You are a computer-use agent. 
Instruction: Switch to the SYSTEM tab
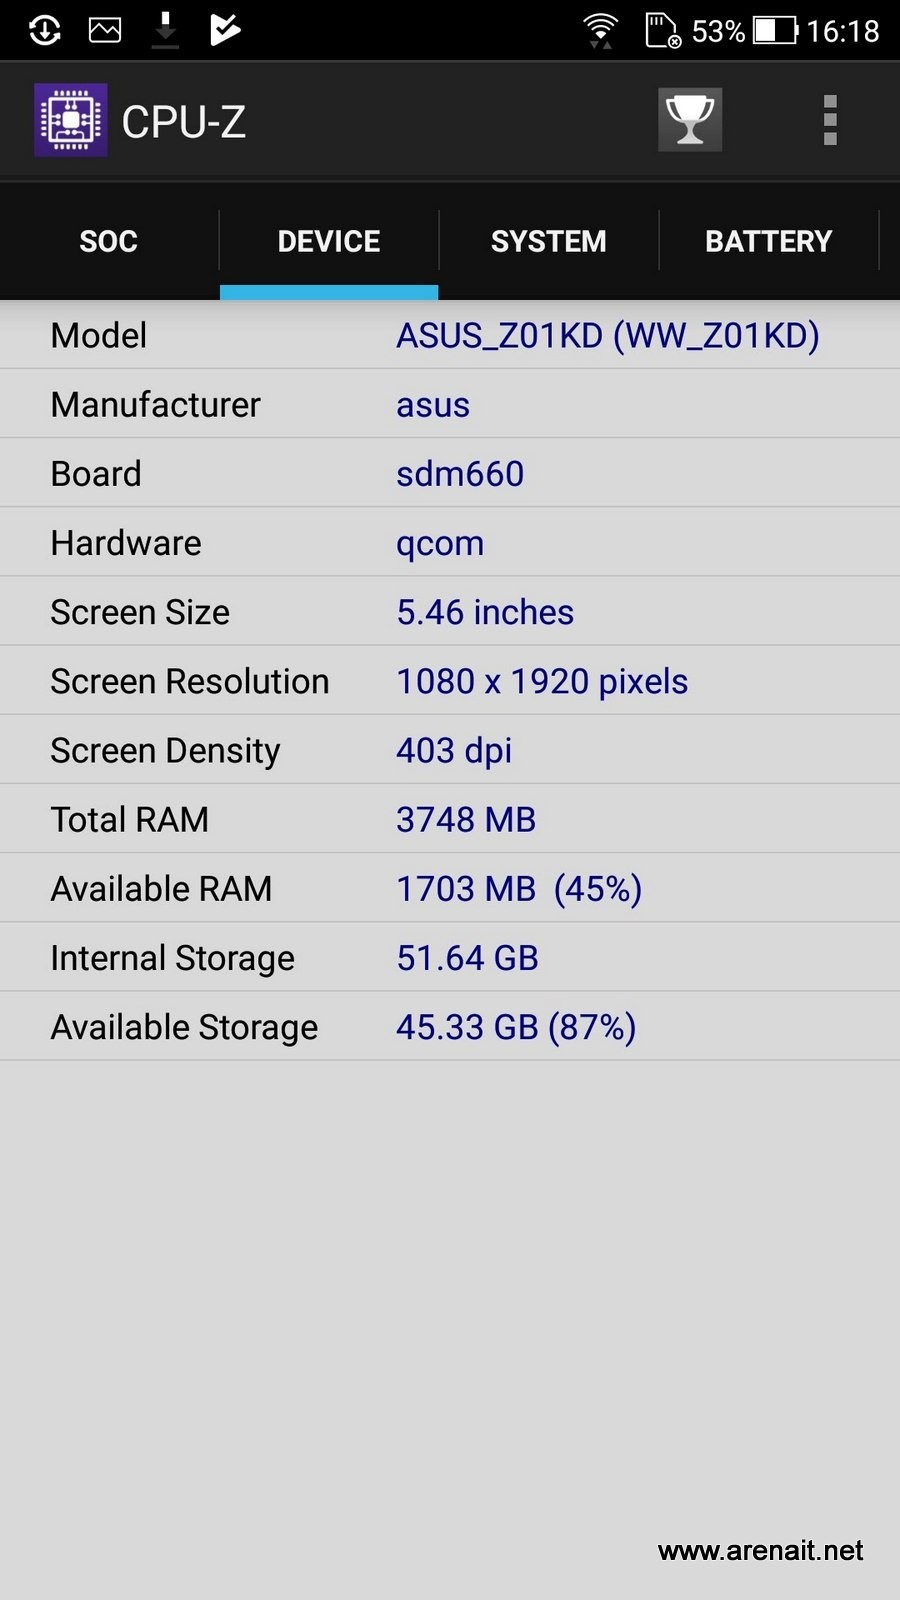click(x=549, y=241)
